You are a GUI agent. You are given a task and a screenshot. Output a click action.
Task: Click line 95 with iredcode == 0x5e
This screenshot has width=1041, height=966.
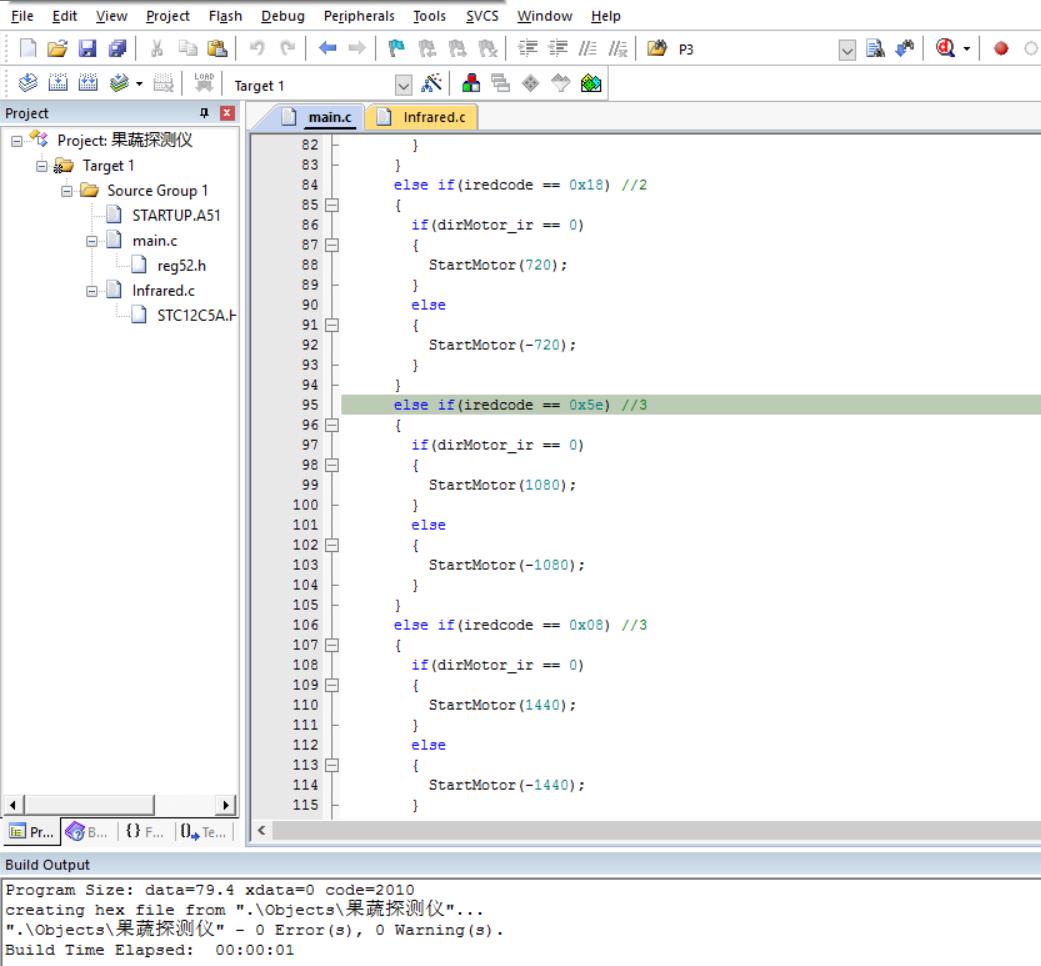690,405
